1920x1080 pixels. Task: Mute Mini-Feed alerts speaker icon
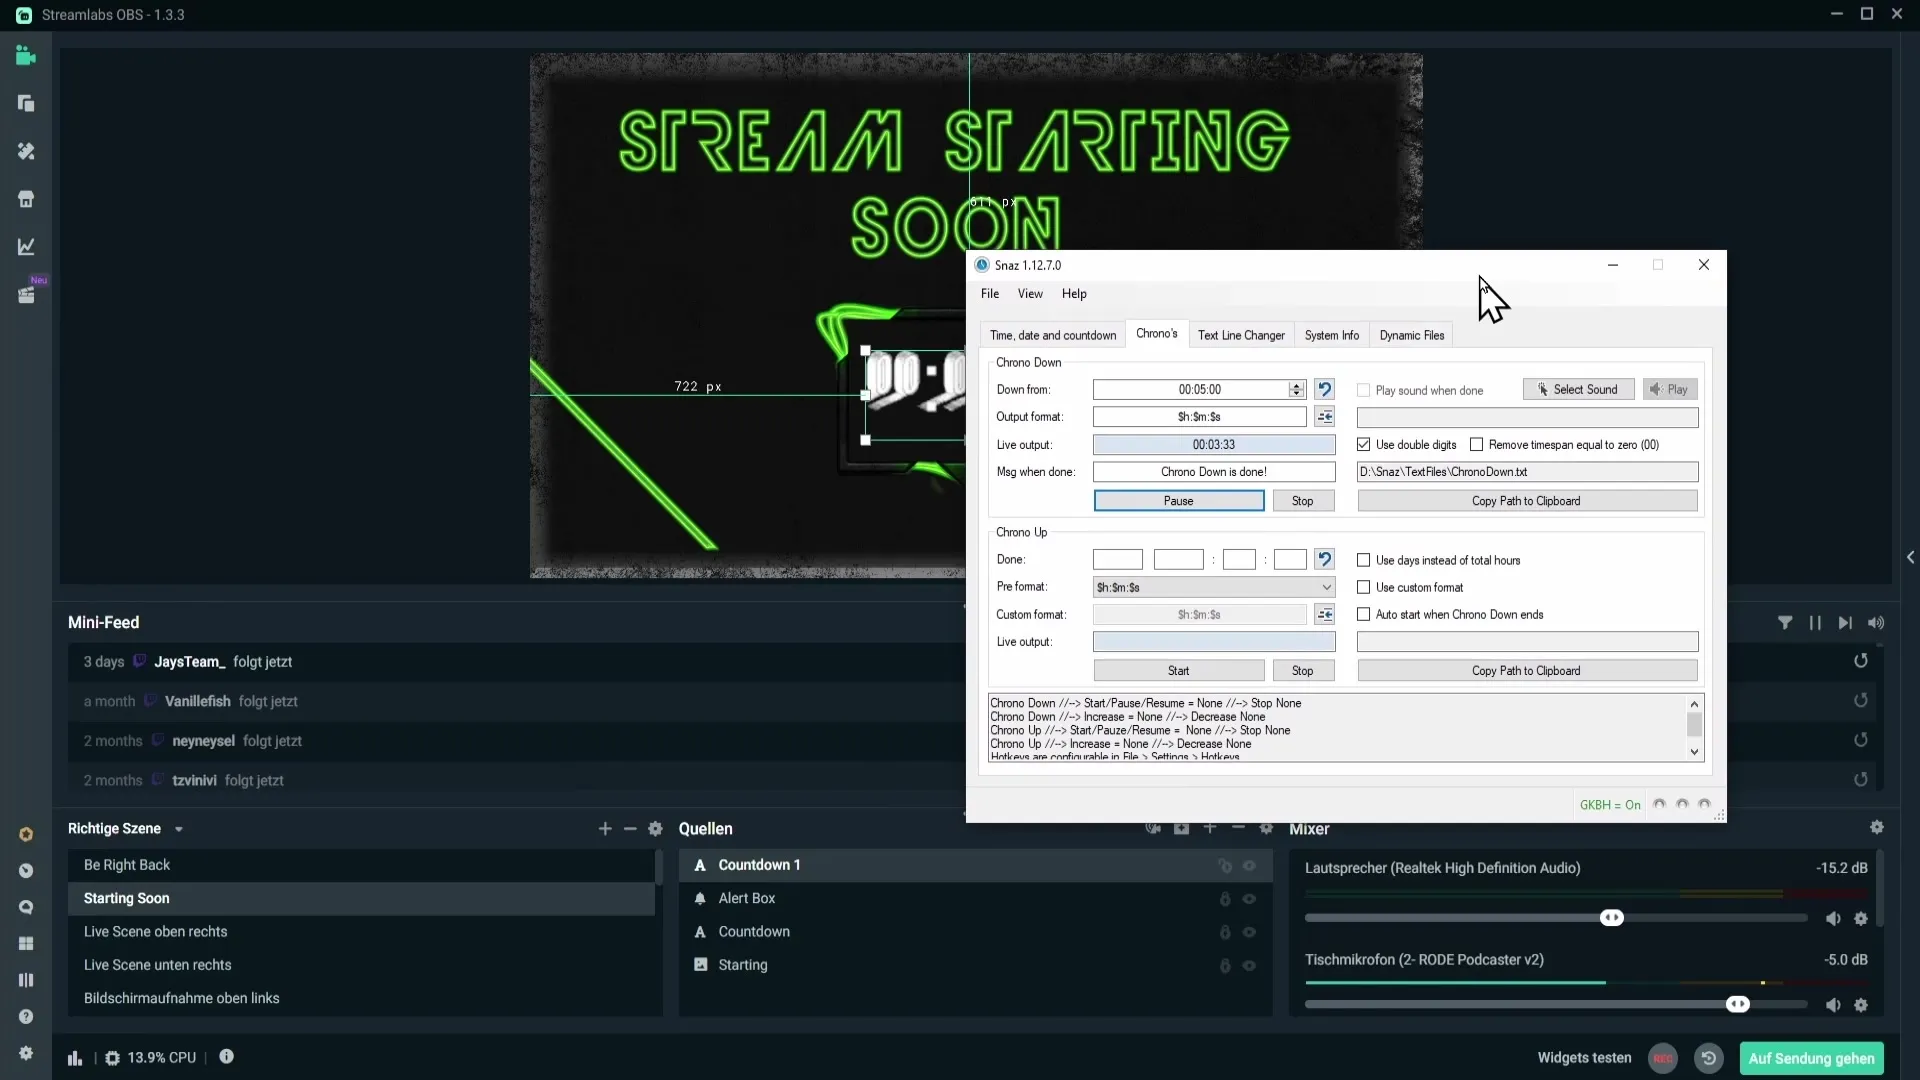pyautogui.click(x=1876, y=623)
